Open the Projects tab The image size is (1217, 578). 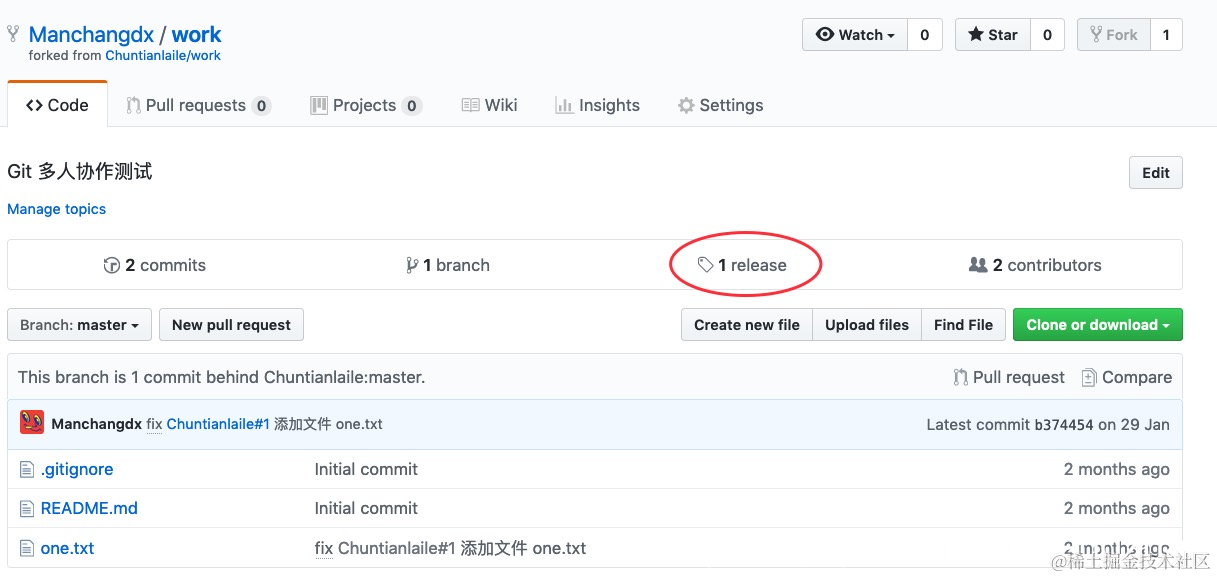pos(366,105)
